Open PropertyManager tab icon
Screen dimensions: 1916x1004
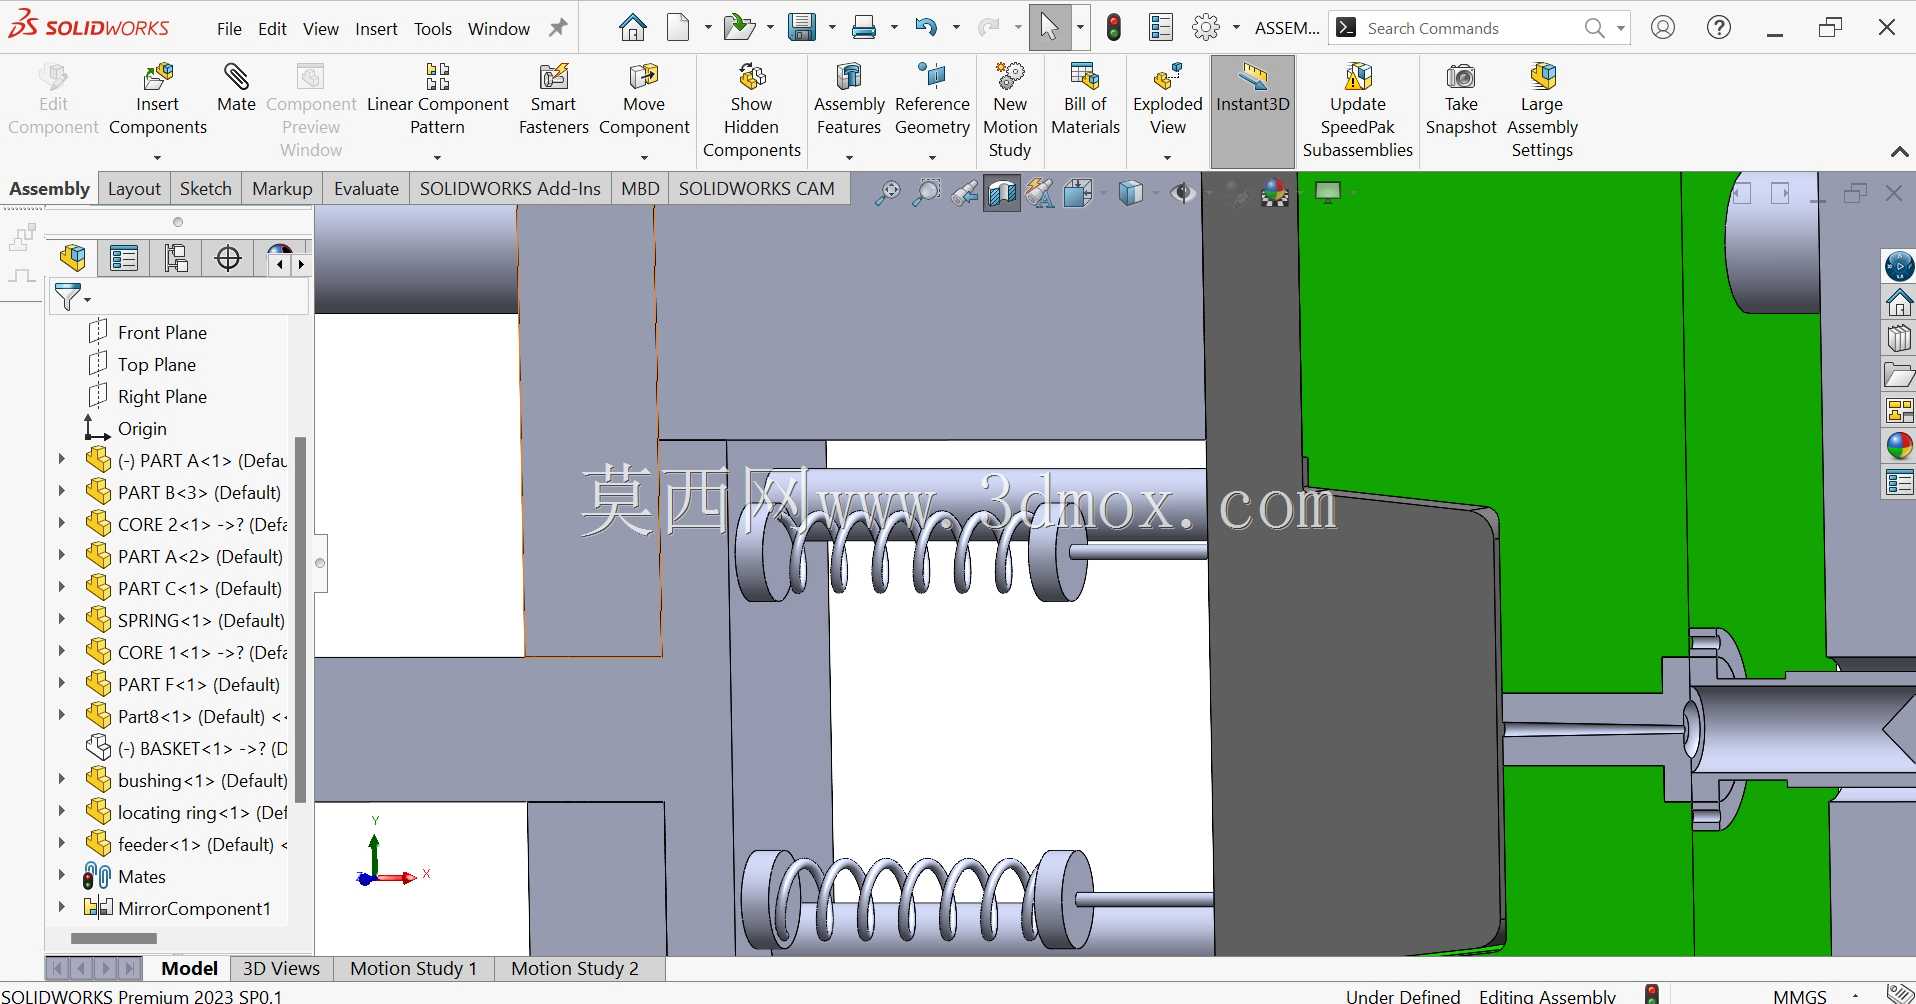[124, 259]
